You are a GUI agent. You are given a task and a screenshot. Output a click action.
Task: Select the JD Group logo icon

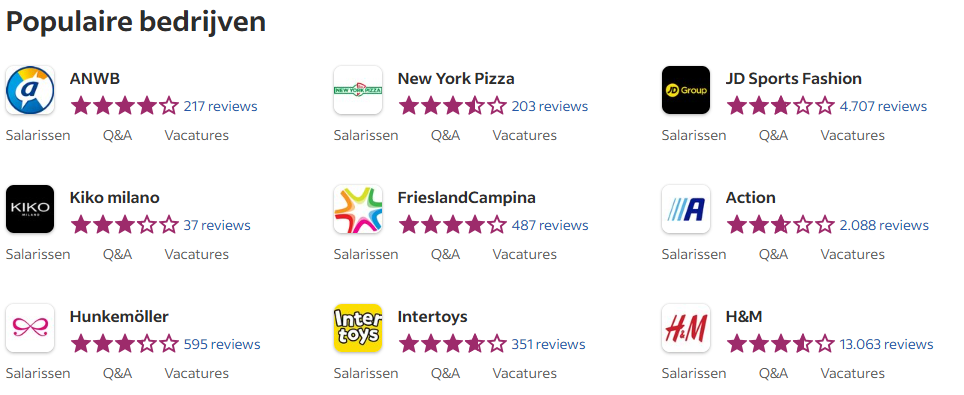[x=686, y=90]
